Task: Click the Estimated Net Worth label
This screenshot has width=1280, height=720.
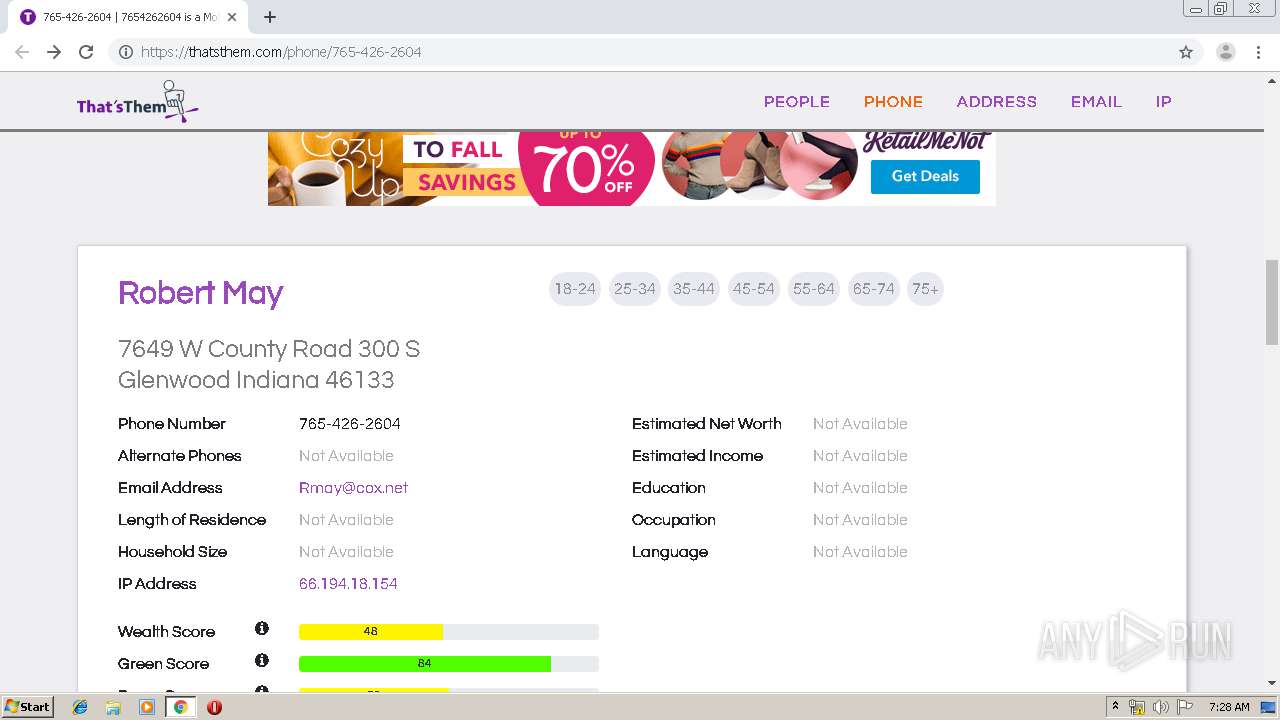Action: (x=707, y=424)
